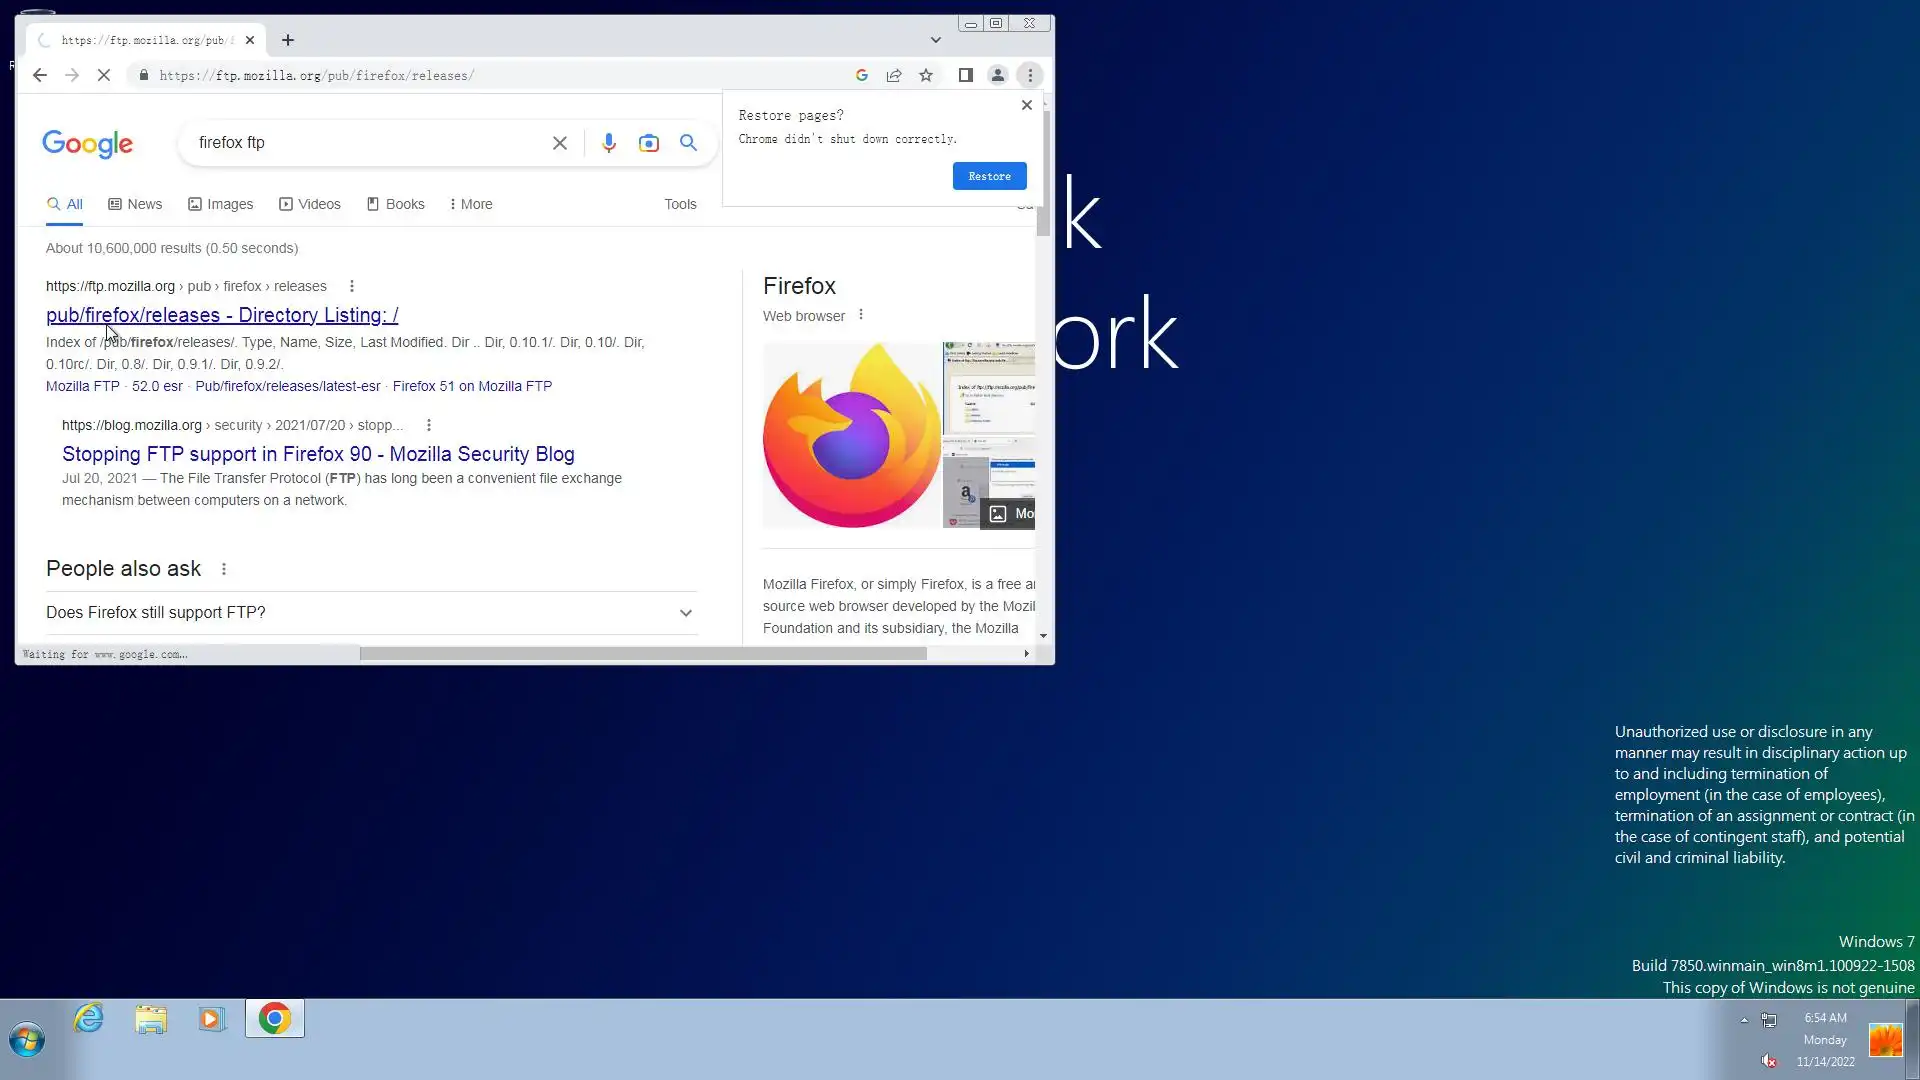The width and height of the screenshot is (1920, 1080).
Task: Click the horizontal scrollbar of the page
Action: 642,654
